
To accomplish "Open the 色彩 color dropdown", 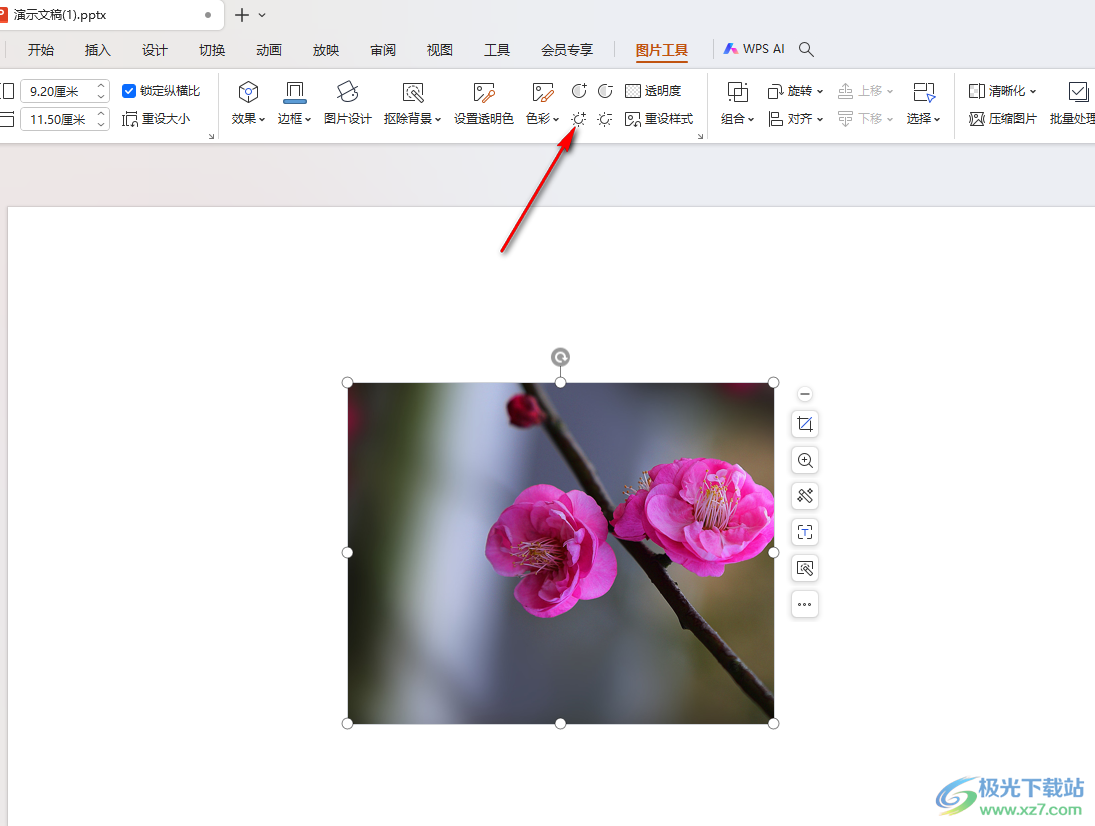I will click(x=543, y=103).
